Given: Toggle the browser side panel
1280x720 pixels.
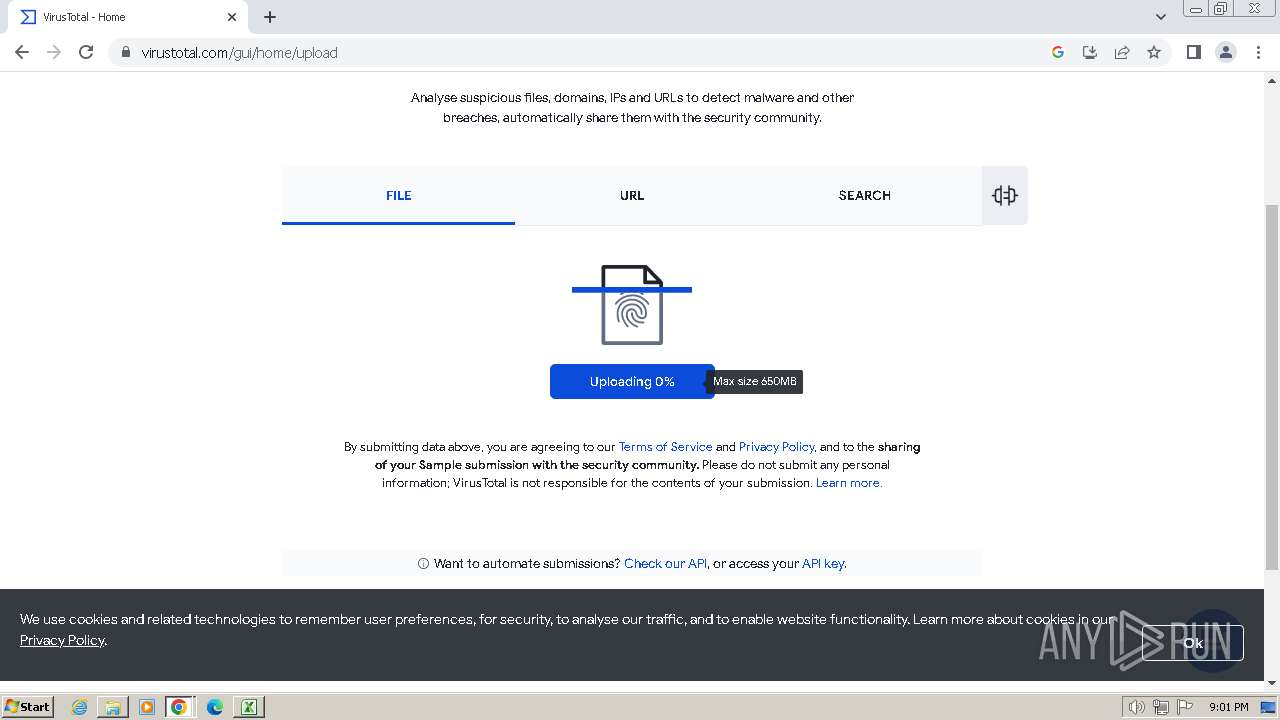Looking at the screenshot, I should (1193, 52).
